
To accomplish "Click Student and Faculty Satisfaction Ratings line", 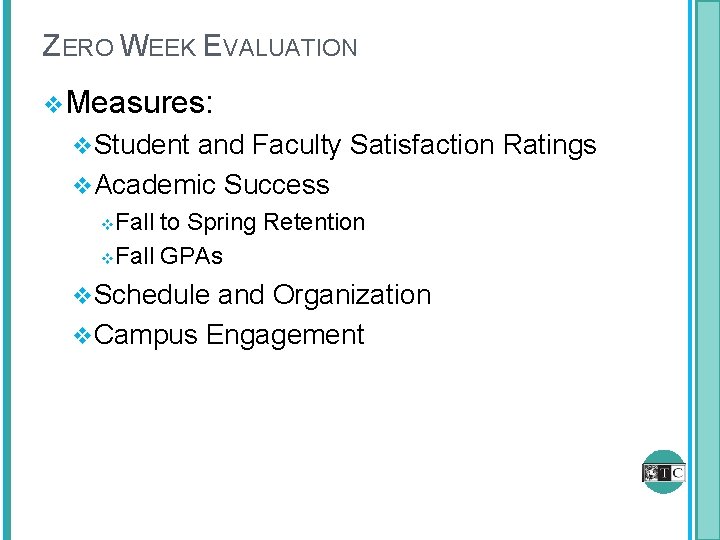I will click(x=346, y=146).
